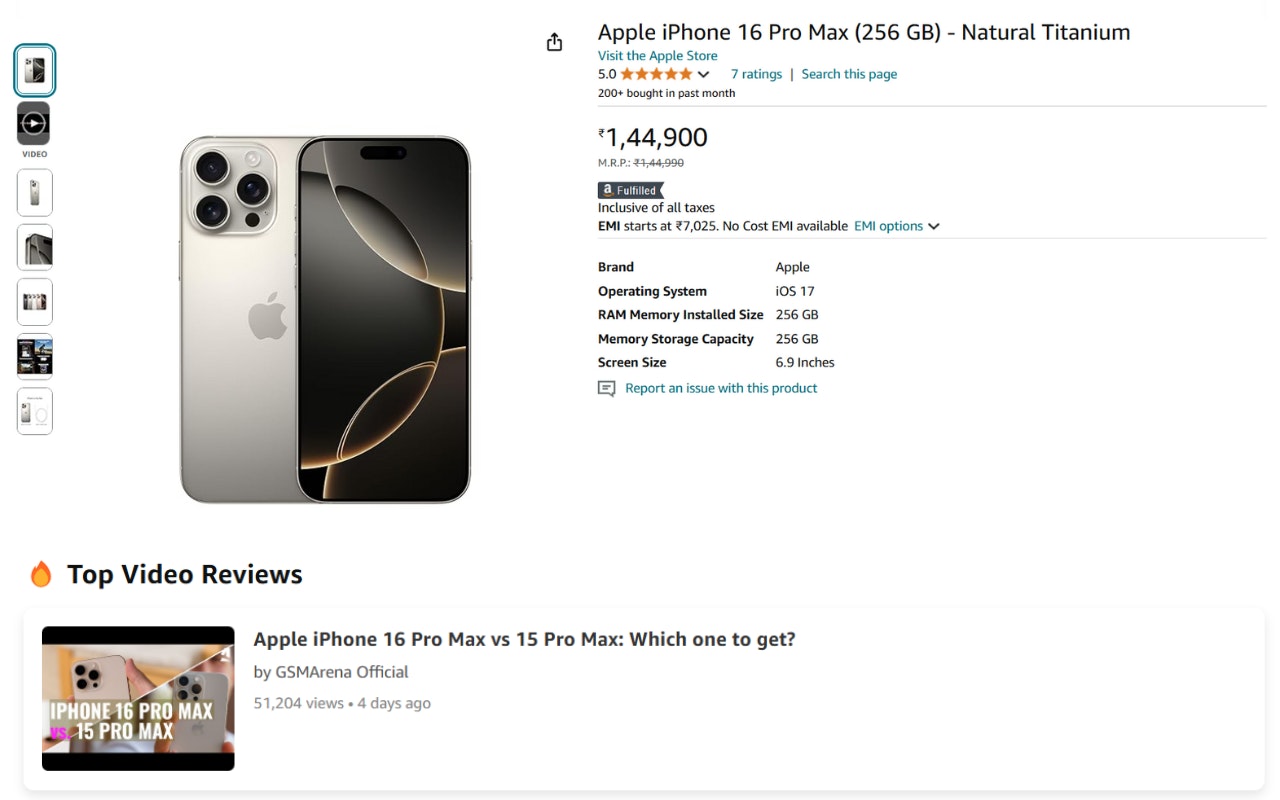Click Search this page link
Viewport: 1280px width, 800px height.
[x=849, y=74]
